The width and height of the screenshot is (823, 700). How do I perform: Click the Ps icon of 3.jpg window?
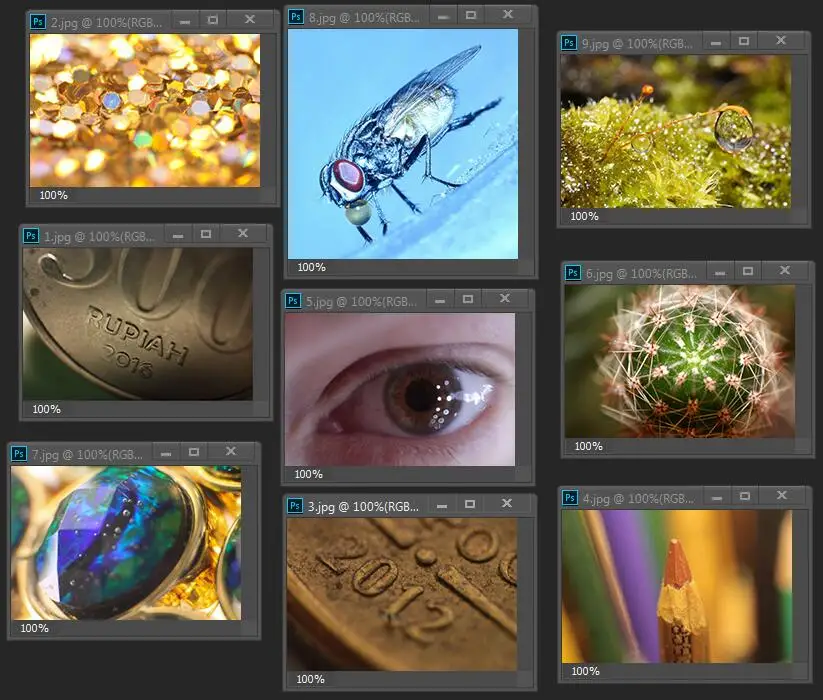click(x=295, y=506)
